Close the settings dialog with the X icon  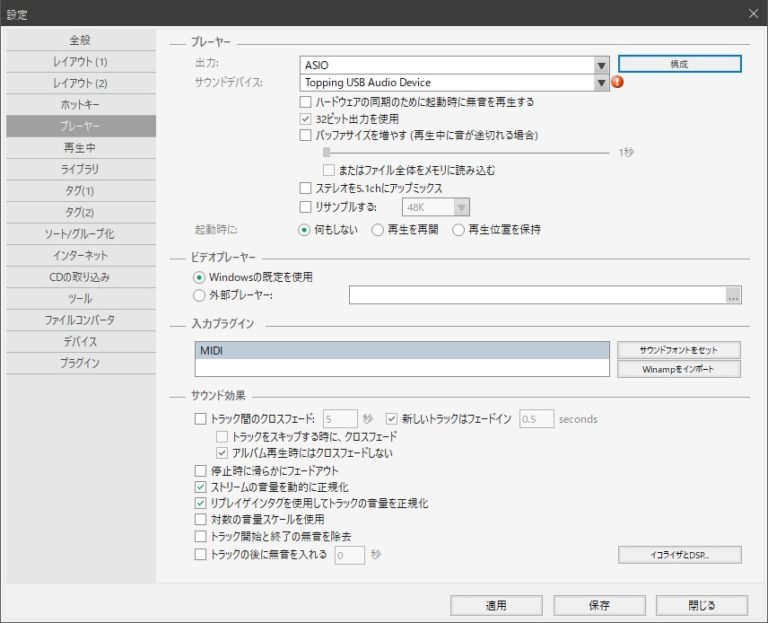(753, 13)
